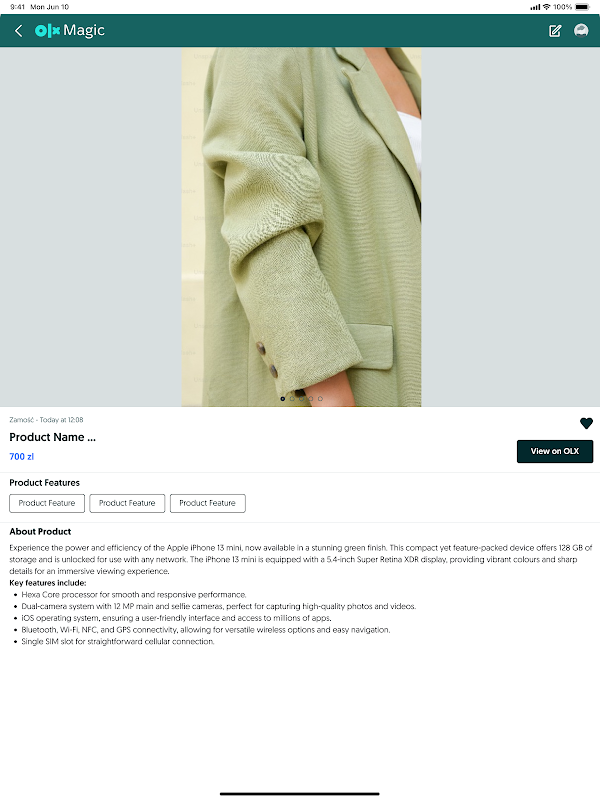The width and height of the screenshot is (600, 800).
Task: Click the truncated Product Name title
Action: [x=53, y=437]
